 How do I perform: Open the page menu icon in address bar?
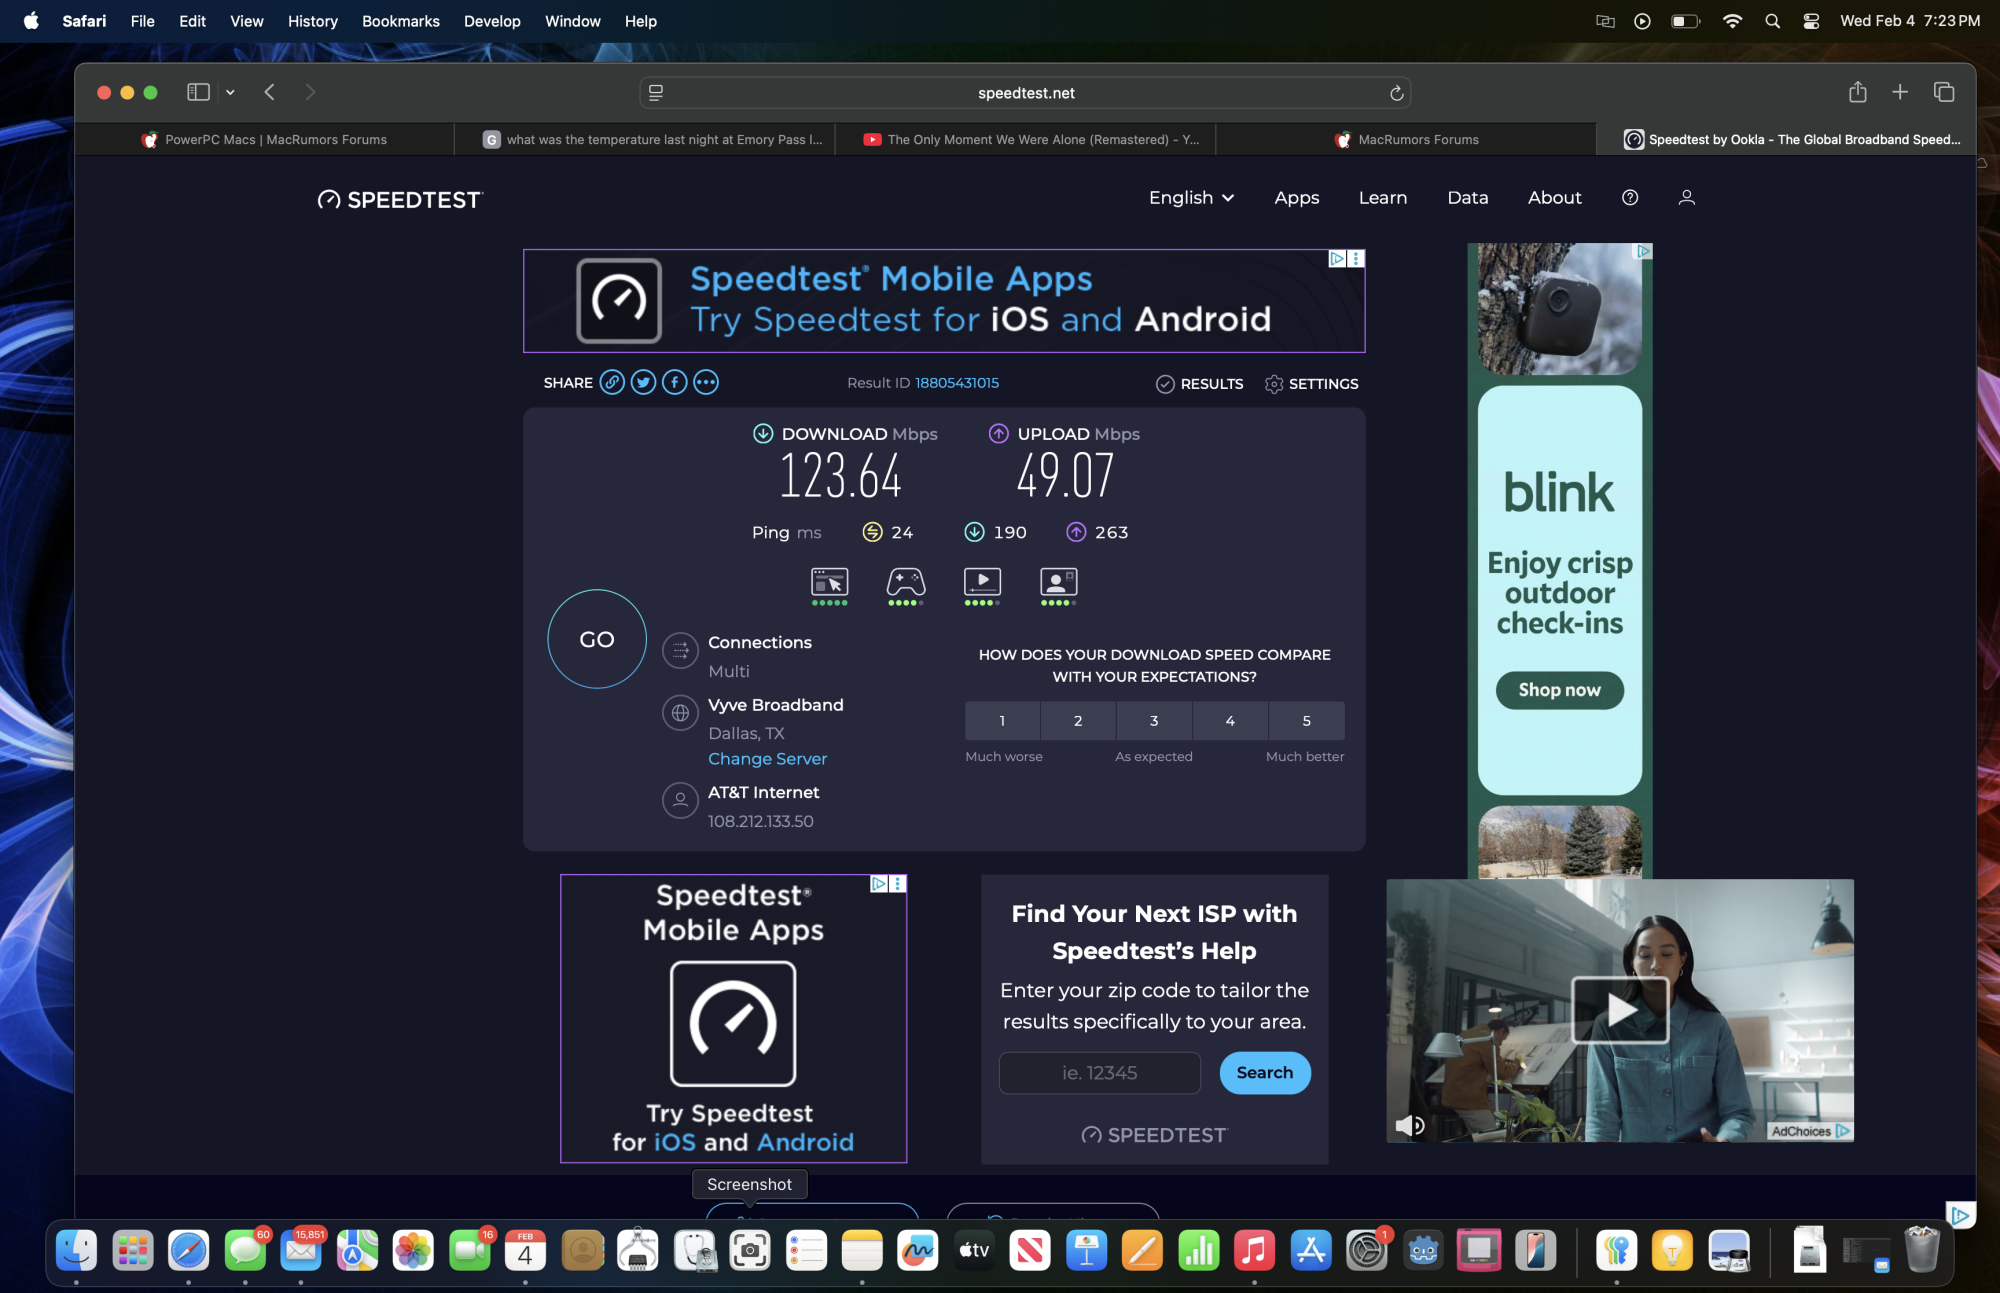pos(656,93)
